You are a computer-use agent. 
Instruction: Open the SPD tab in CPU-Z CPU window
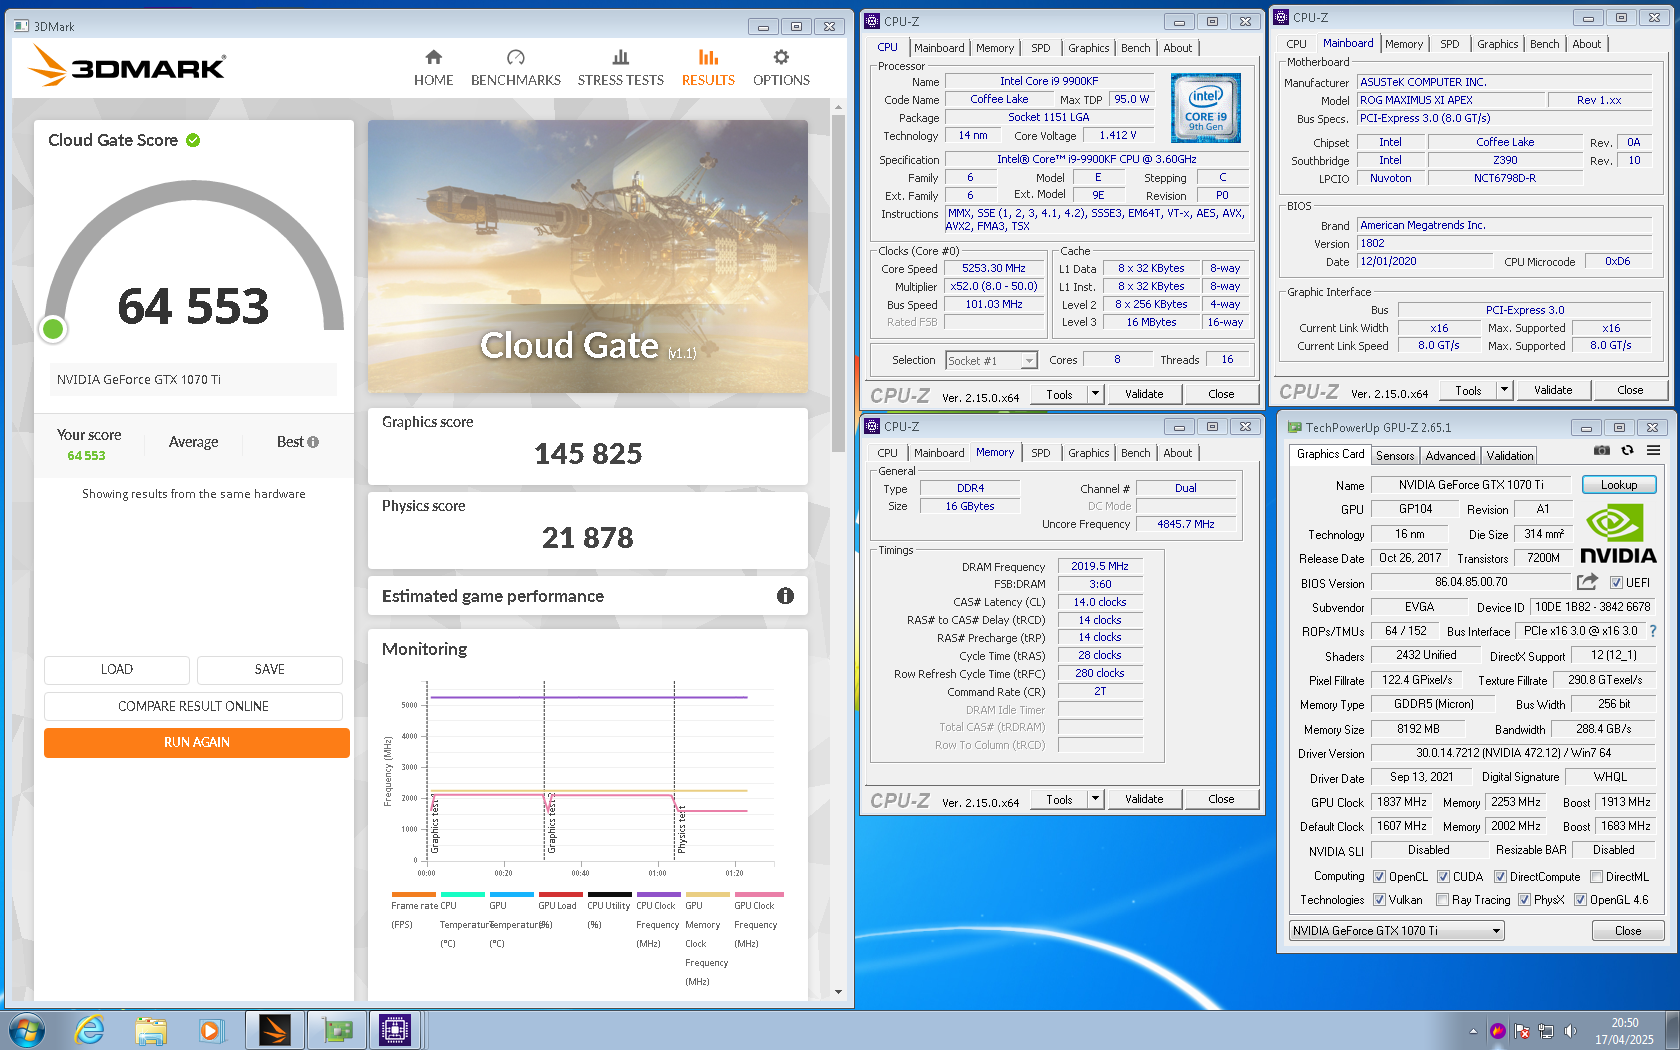pos(1040,48)
